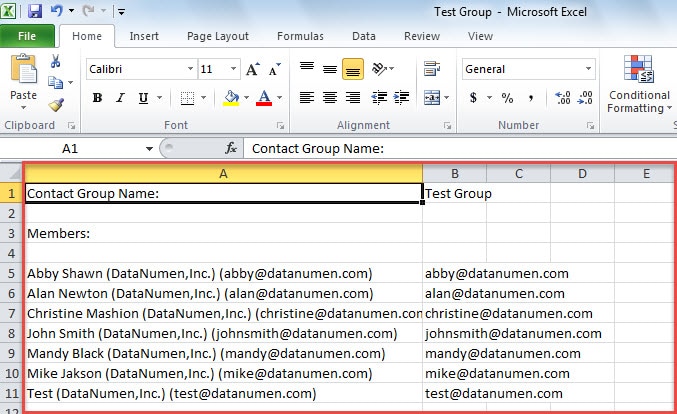Click the Orientation text rotation icon
Image resolution: width=677 pixels, height=414 pixels.
click(x=380, y=69)
